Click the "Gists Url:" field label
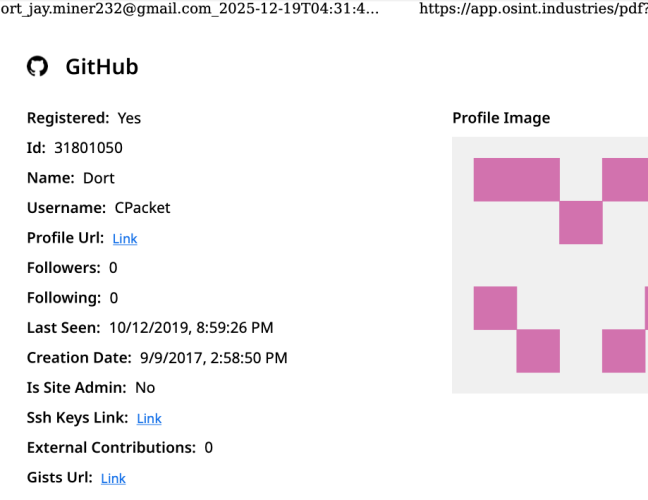The height and width of the screenshot is (500, 648). [59, 478]
